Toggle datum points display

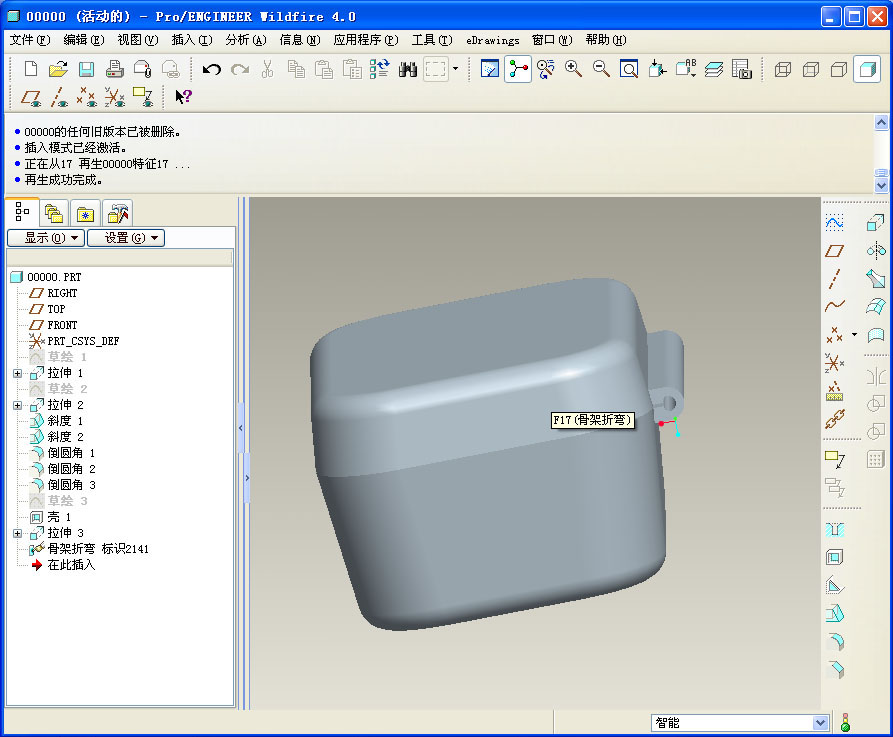[87, 97]
